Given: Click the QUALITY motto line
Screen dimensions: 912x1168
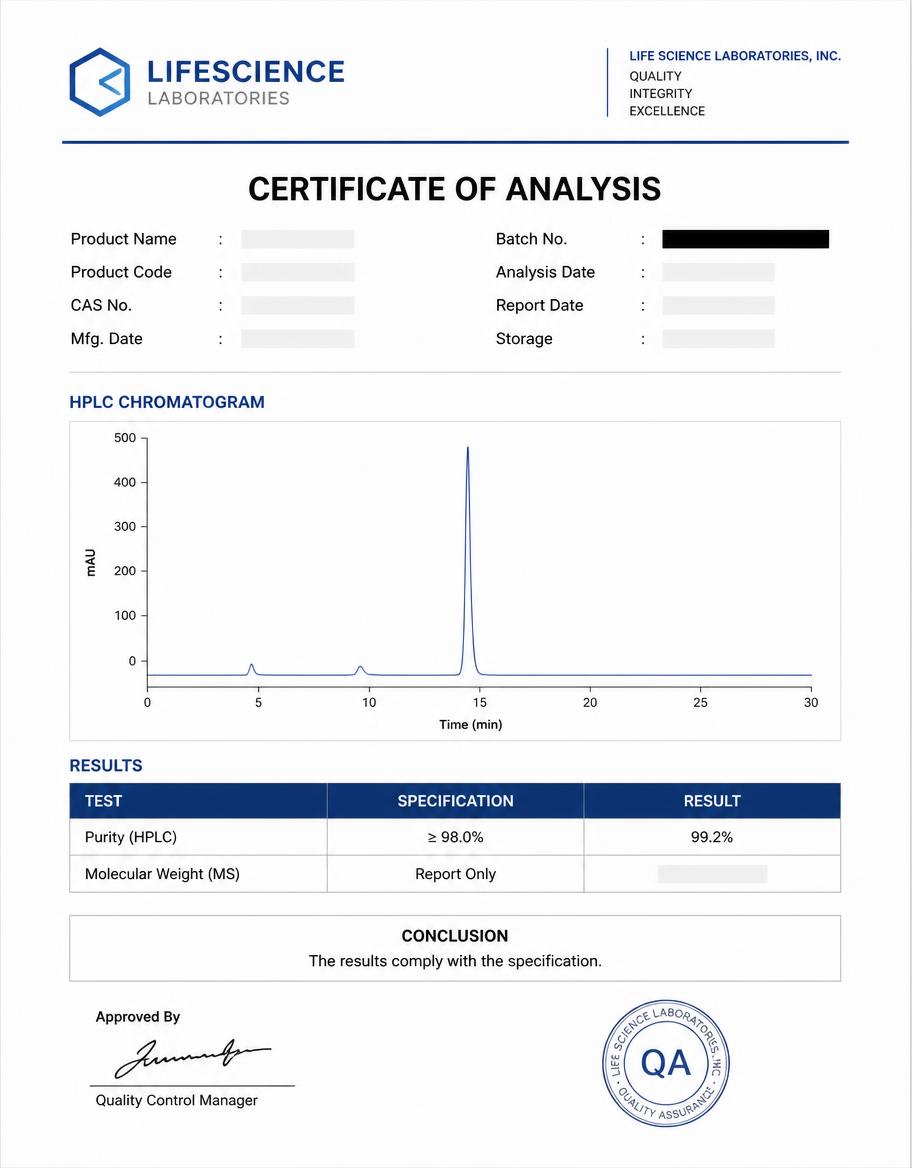Looking at the screenshot, I should coord(655,76).
